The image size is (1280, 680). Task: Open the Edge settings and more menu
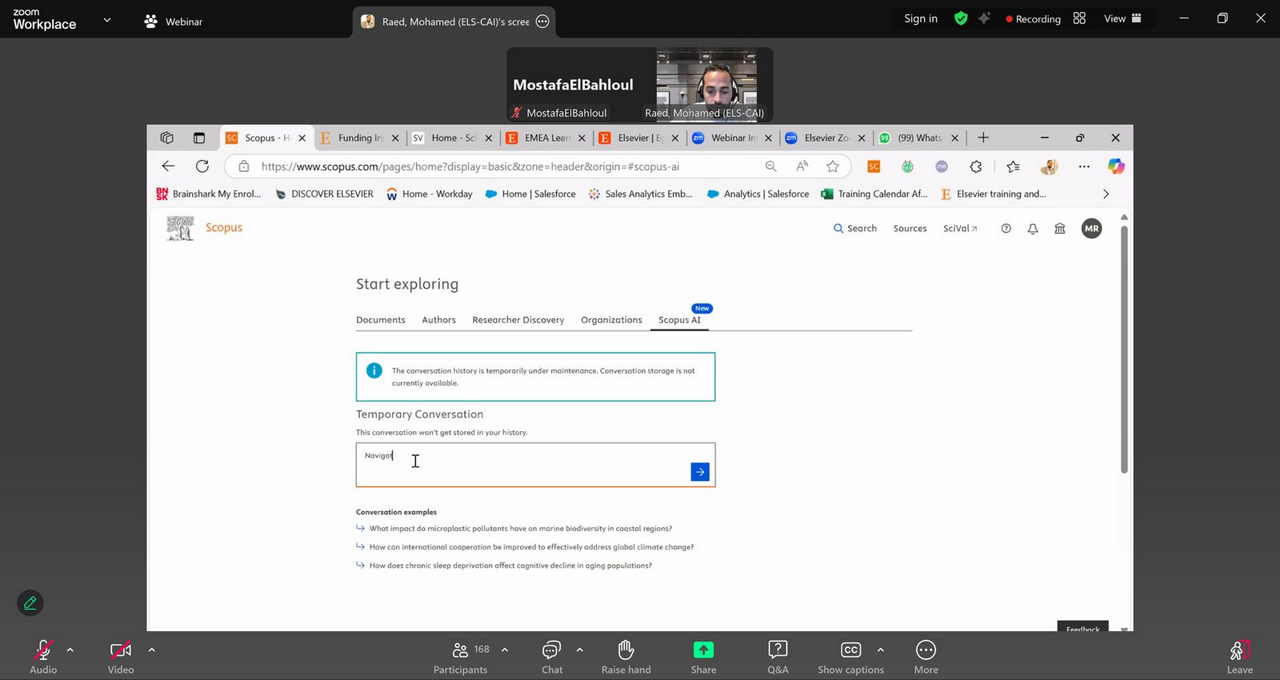tap(1084, 167)
